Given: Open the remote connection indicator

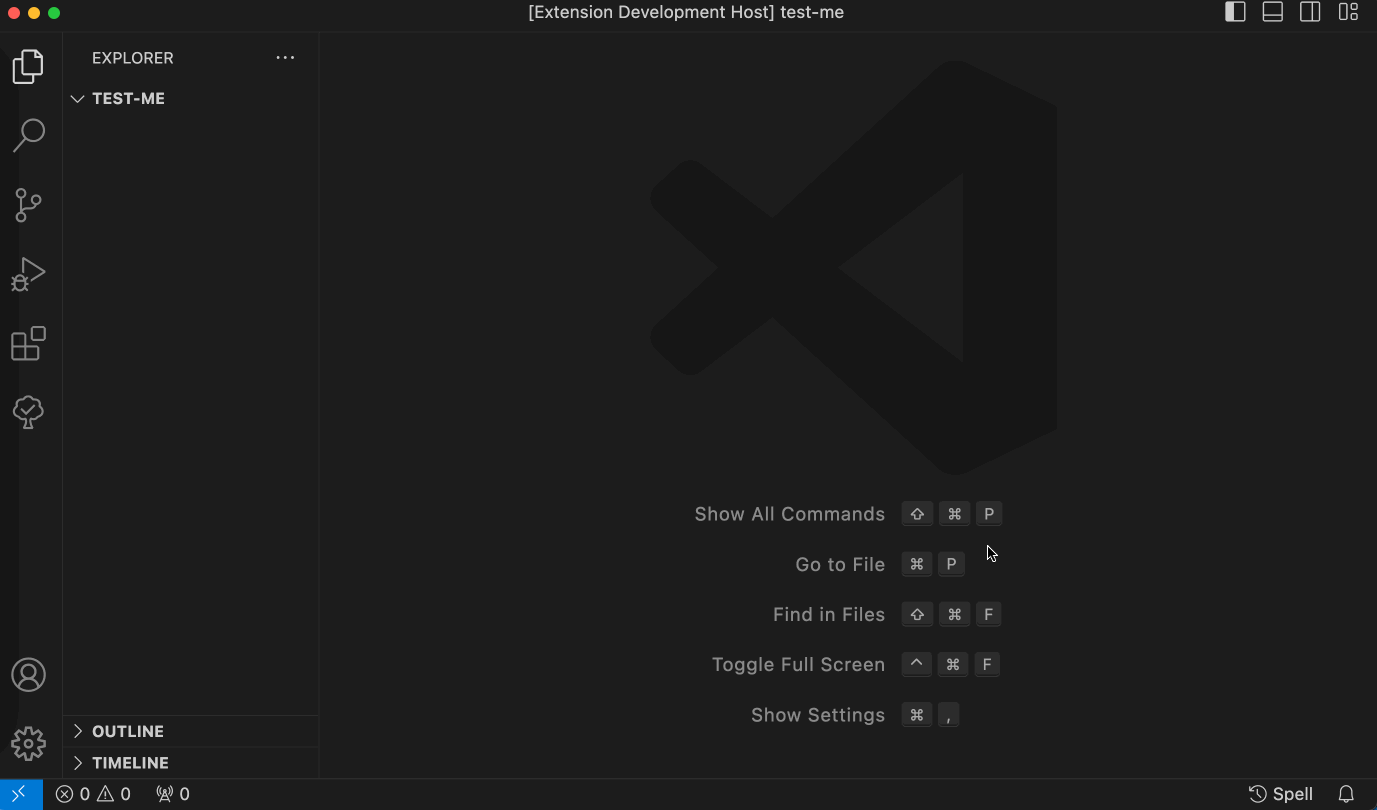Looking at the screenshot, I should click(x=20, y=793).
